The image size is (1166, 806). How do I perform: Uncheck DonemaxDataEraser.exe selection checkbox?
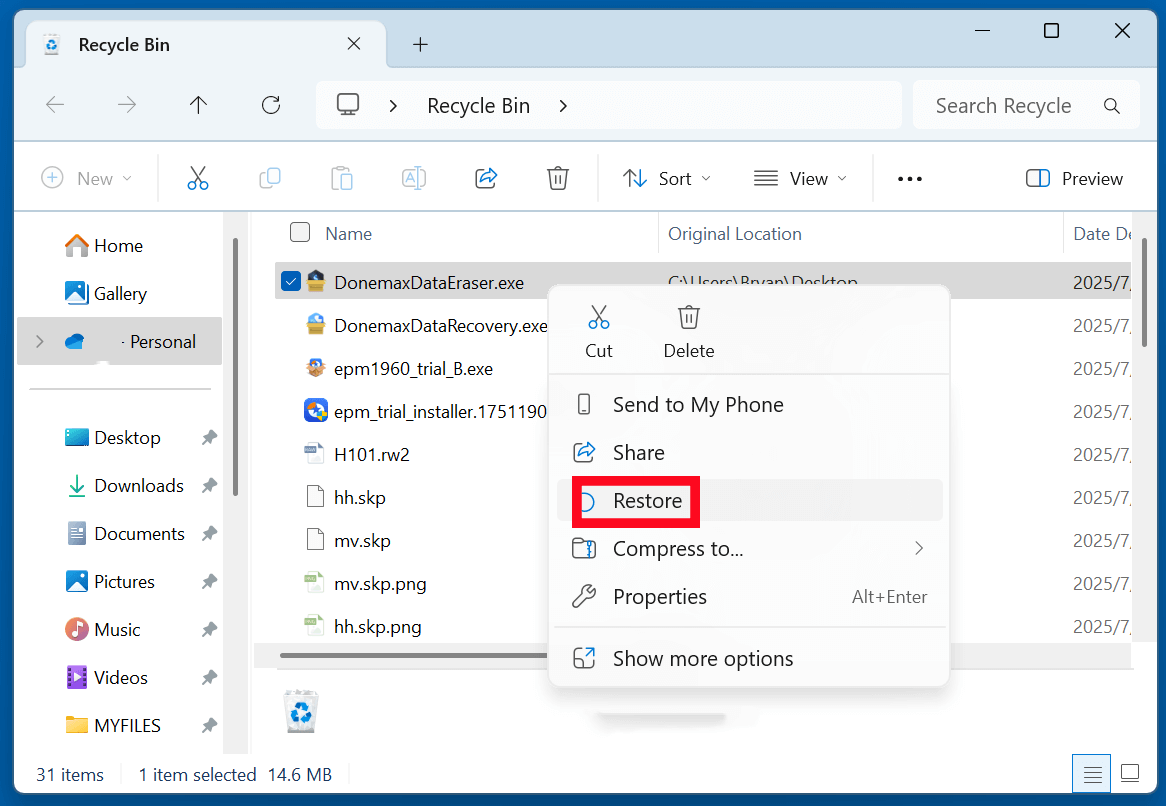point(290,282)
